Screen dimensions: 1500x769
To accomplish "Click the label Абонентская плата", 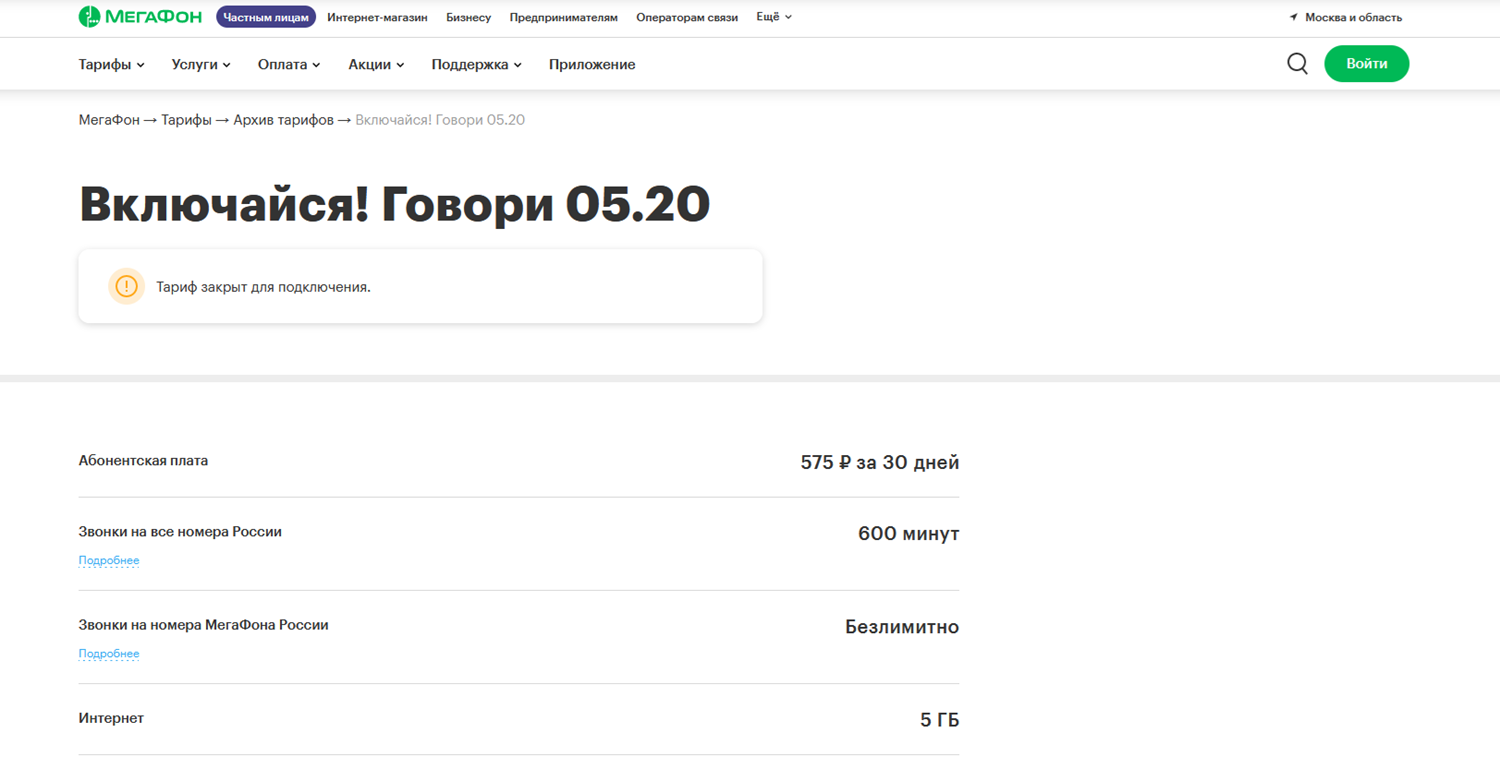I will [143, 461].
